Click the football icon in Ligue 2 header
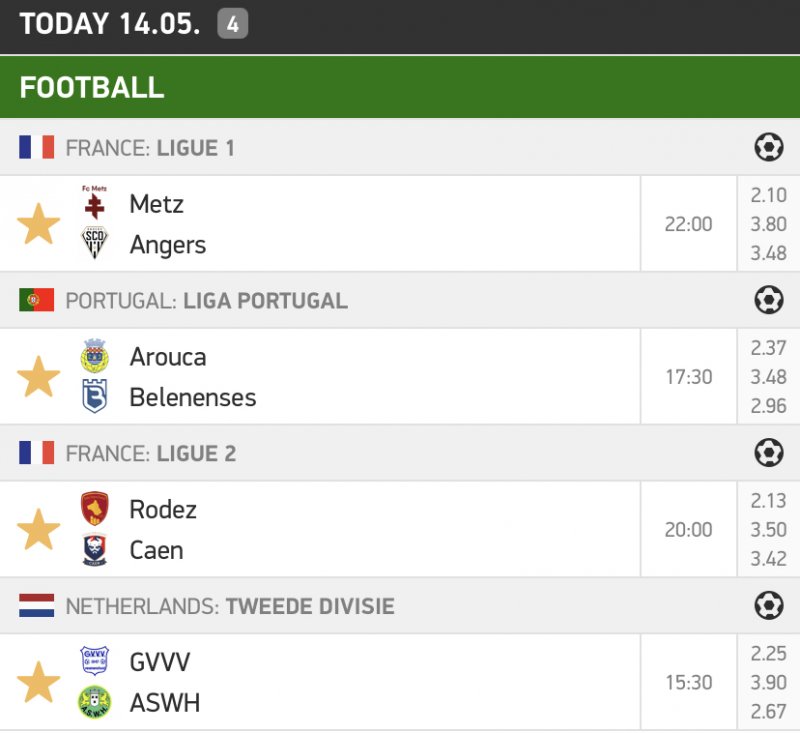Screen dimensions: 800x733 (x=768, y=453)
